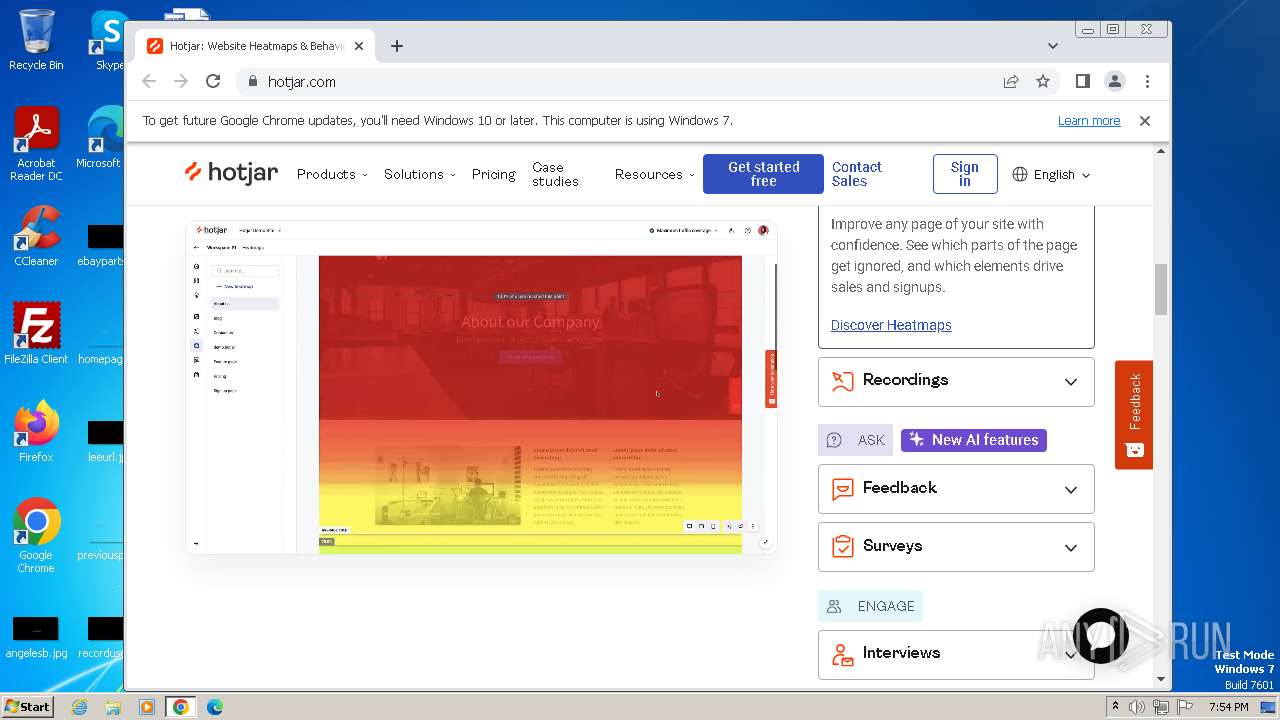This screenshot has width=1280, height=720.
Task: Click the Internet Explorer taskbar icon
Action: (x=79, y=707)
